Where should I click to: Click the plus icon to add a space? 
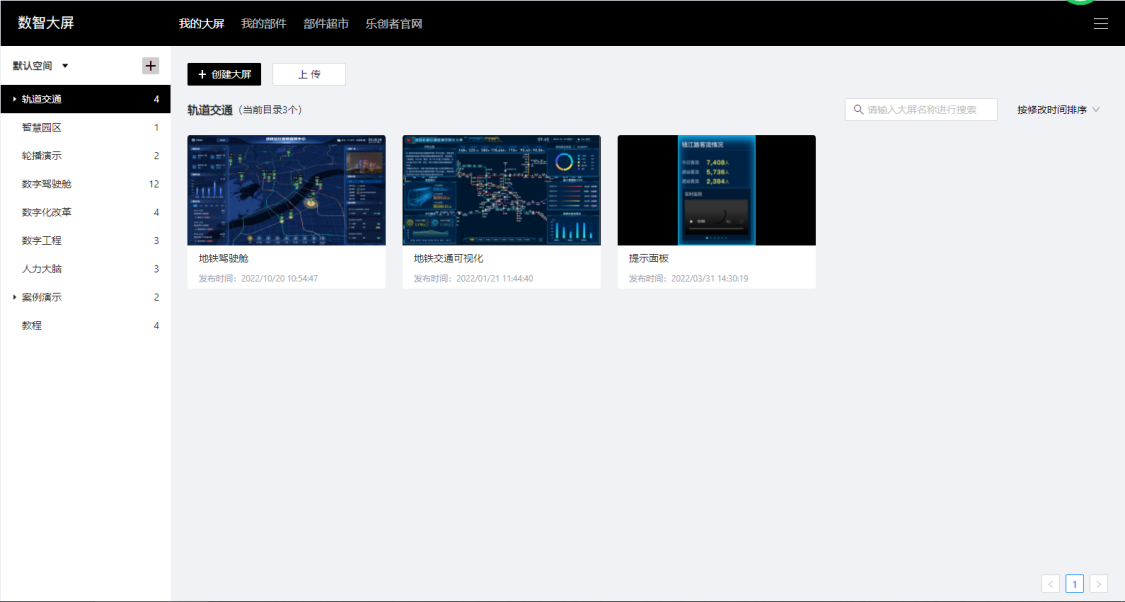pos(150,66)
